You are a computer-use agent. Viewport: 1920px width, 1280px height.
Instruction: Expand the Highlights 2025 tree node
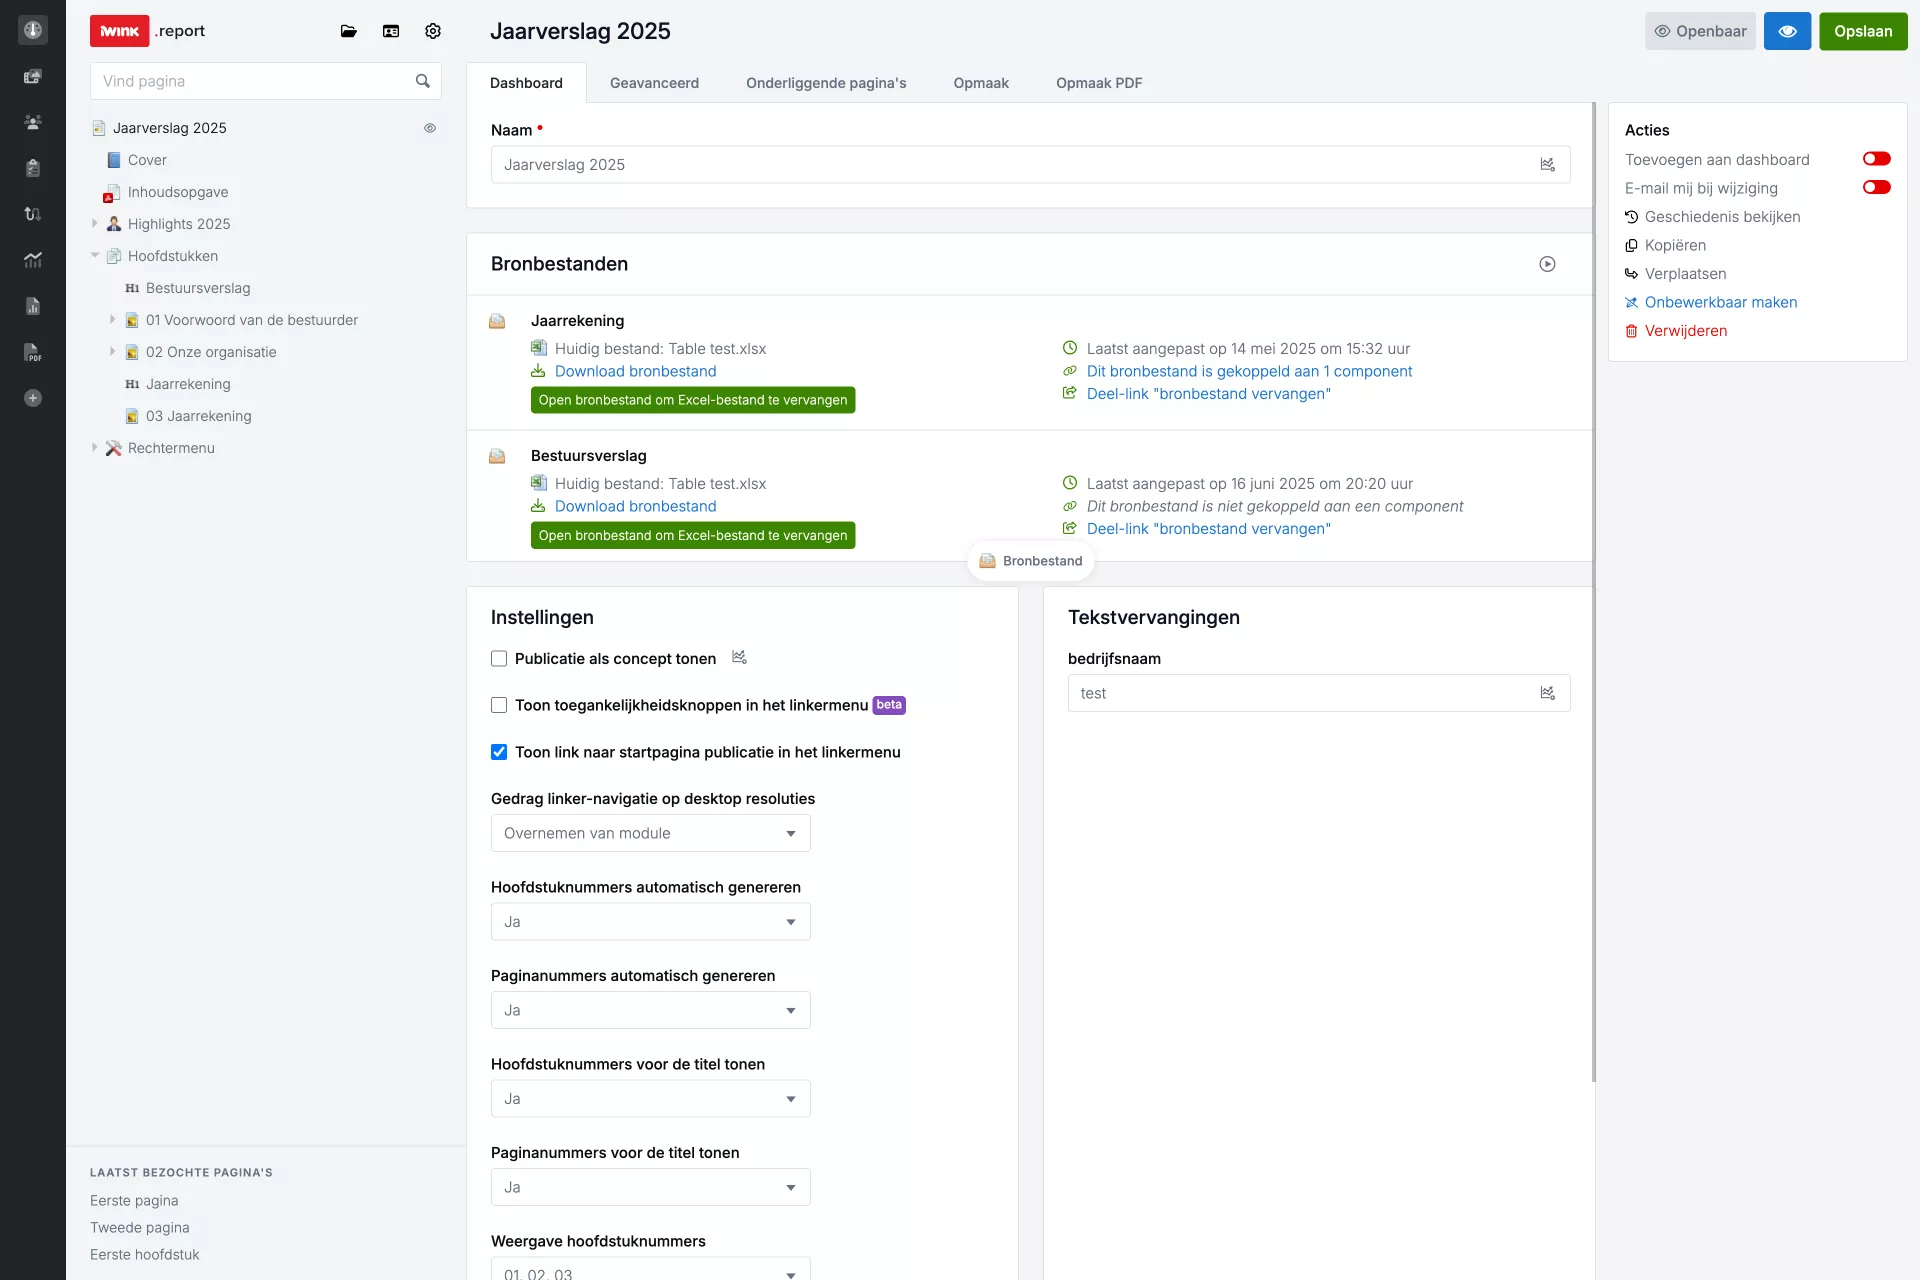click(x=95, y=224)
